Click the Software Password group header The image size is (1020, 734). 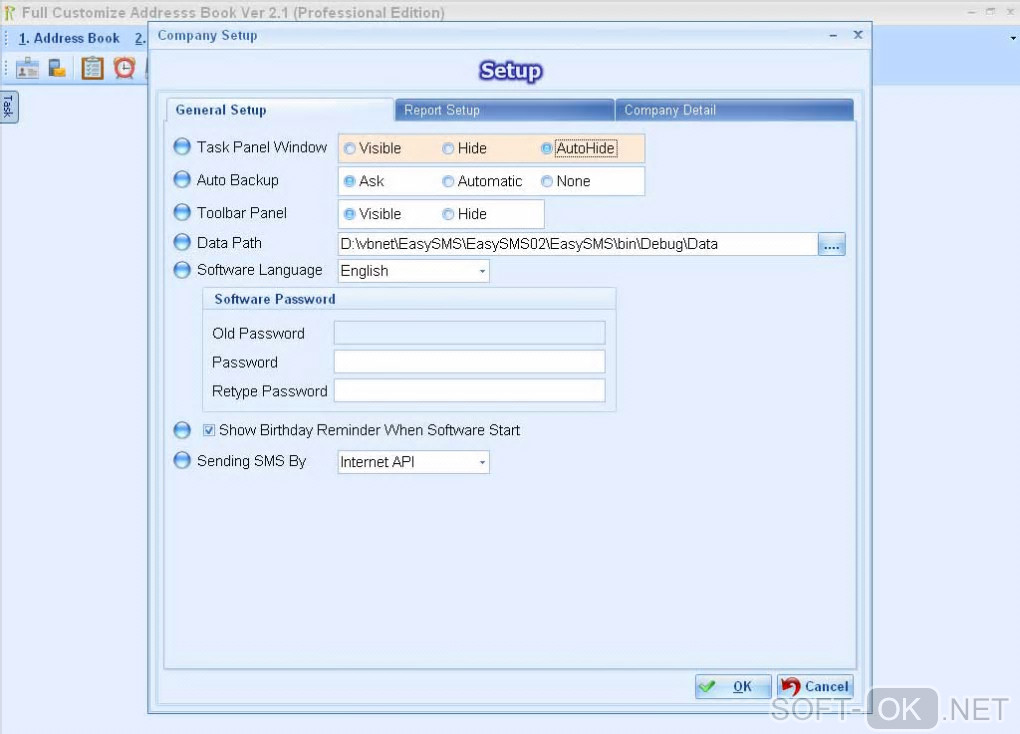(x=409, y=299)
